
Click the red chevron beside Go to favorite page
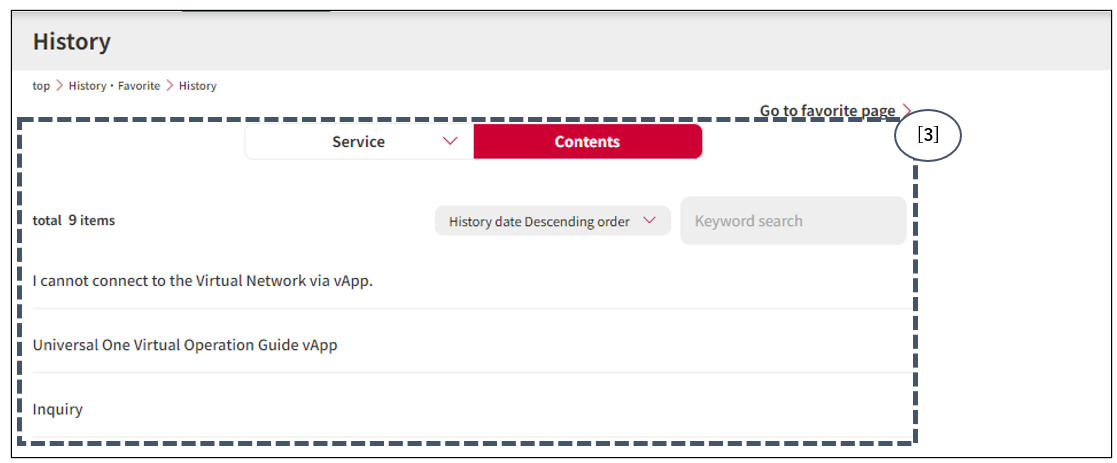point(906,110)
